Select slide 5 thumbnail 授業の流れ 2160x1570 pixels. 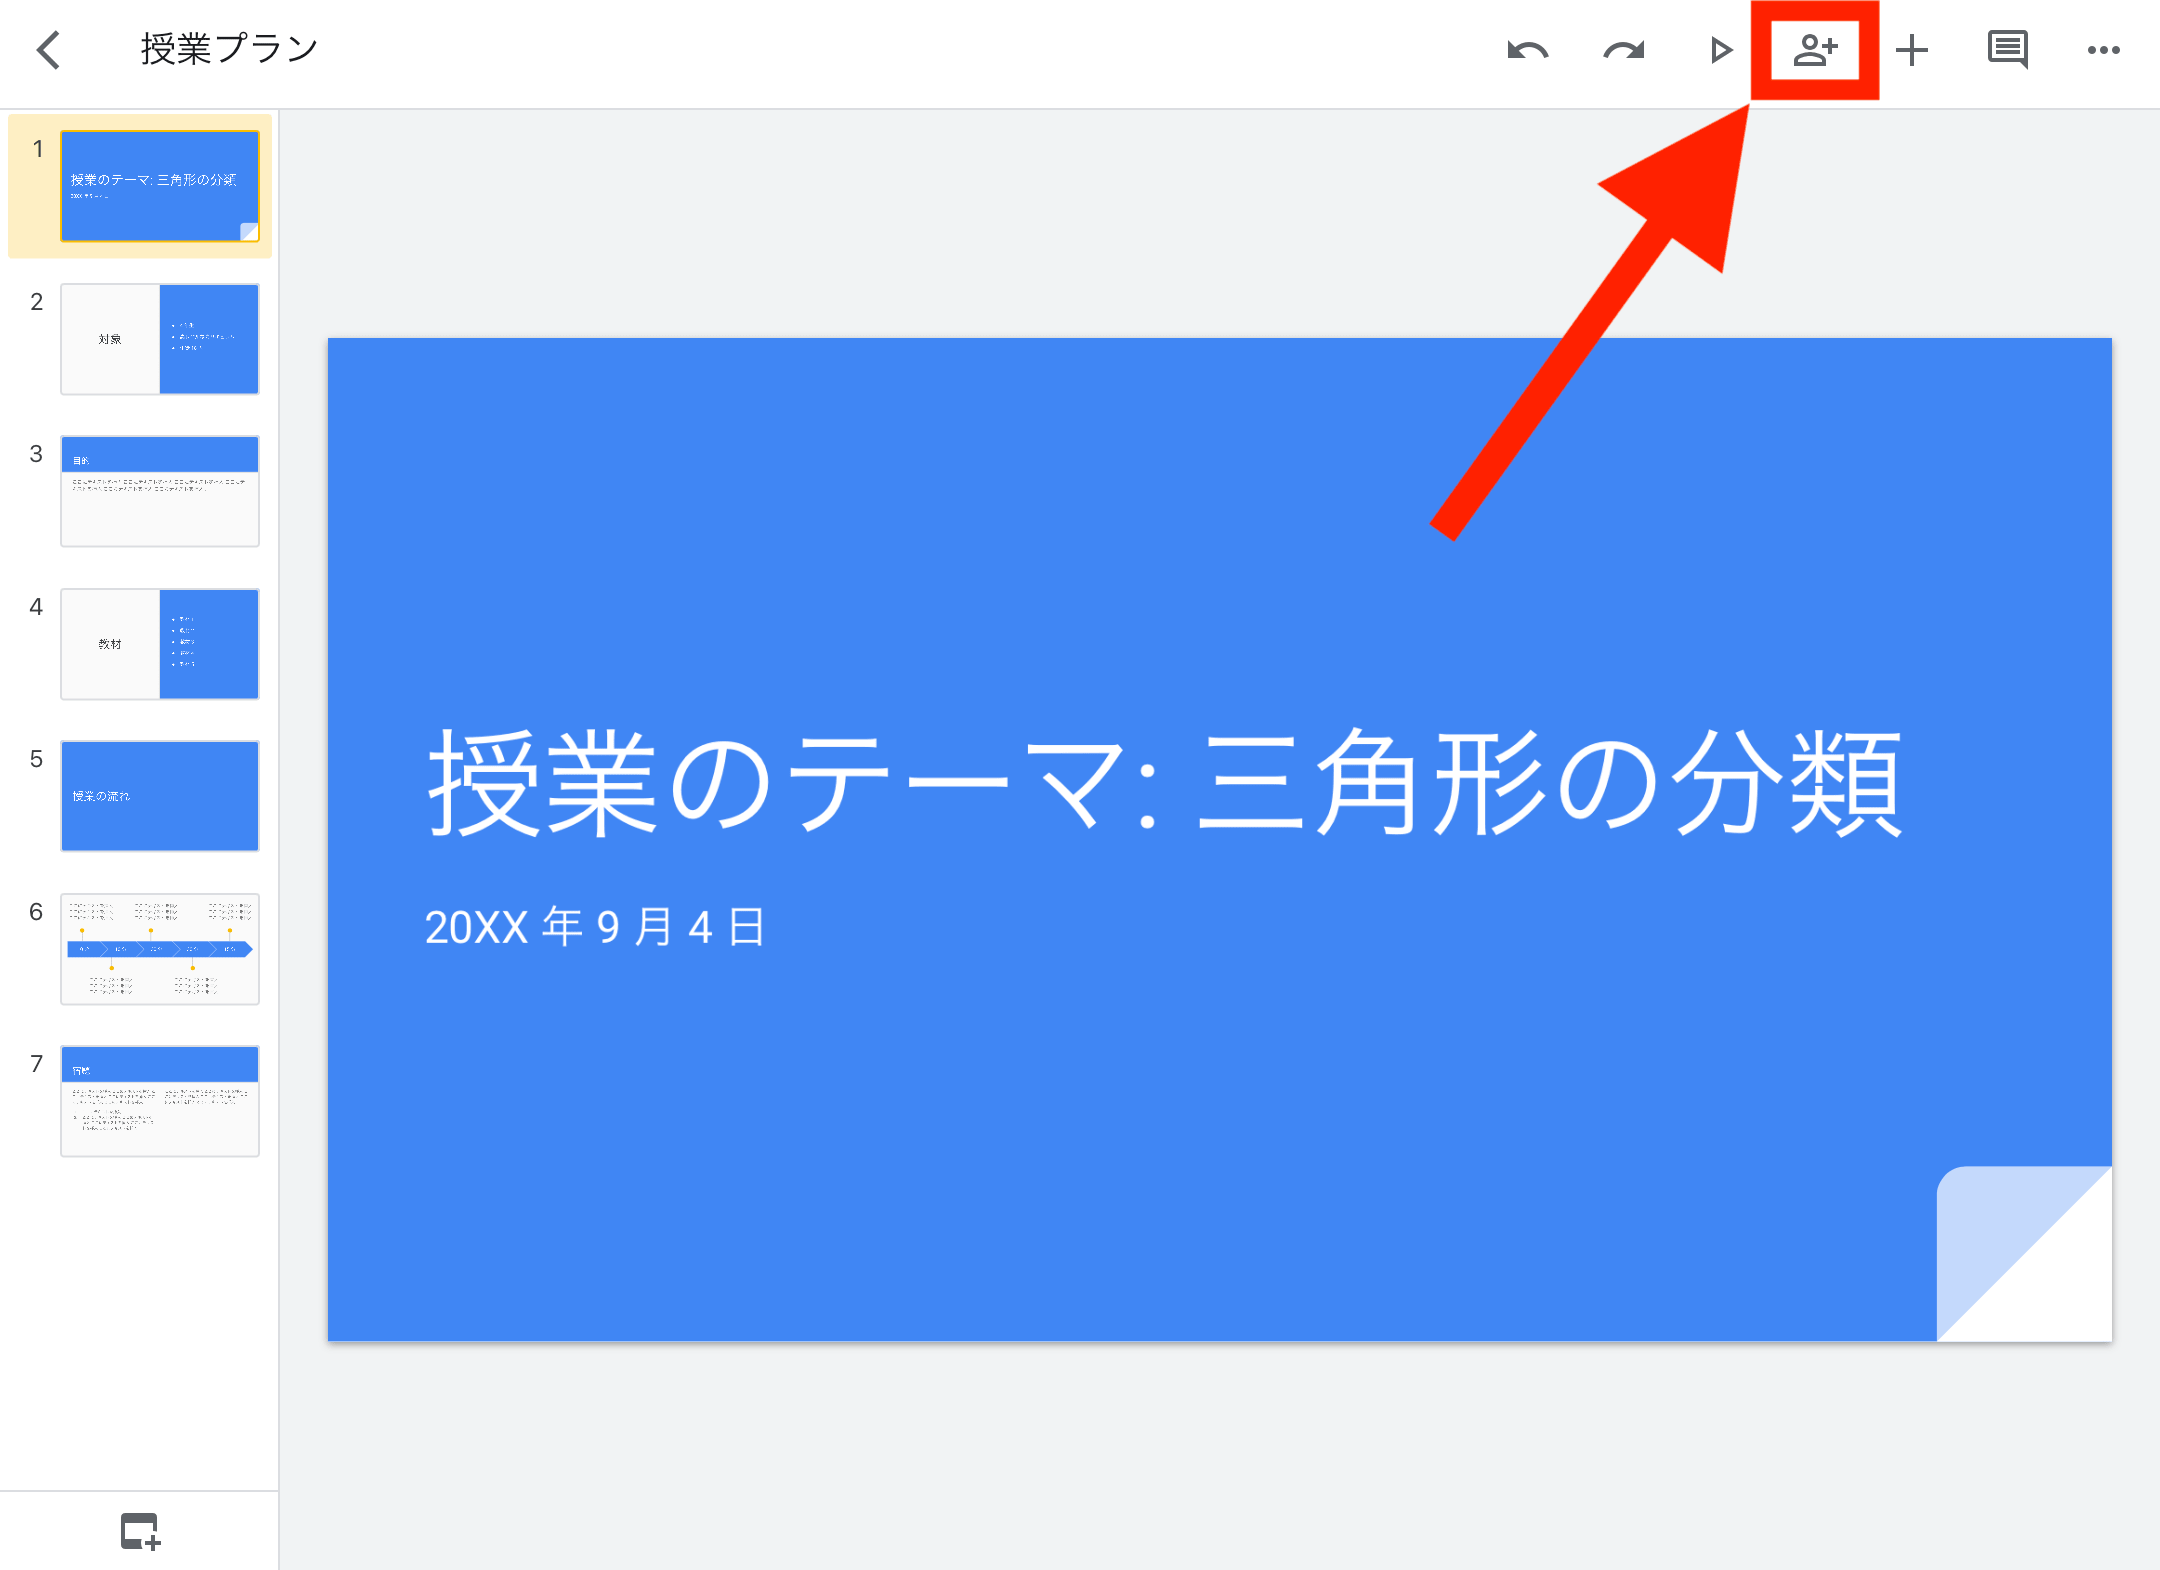coord(160,796)
